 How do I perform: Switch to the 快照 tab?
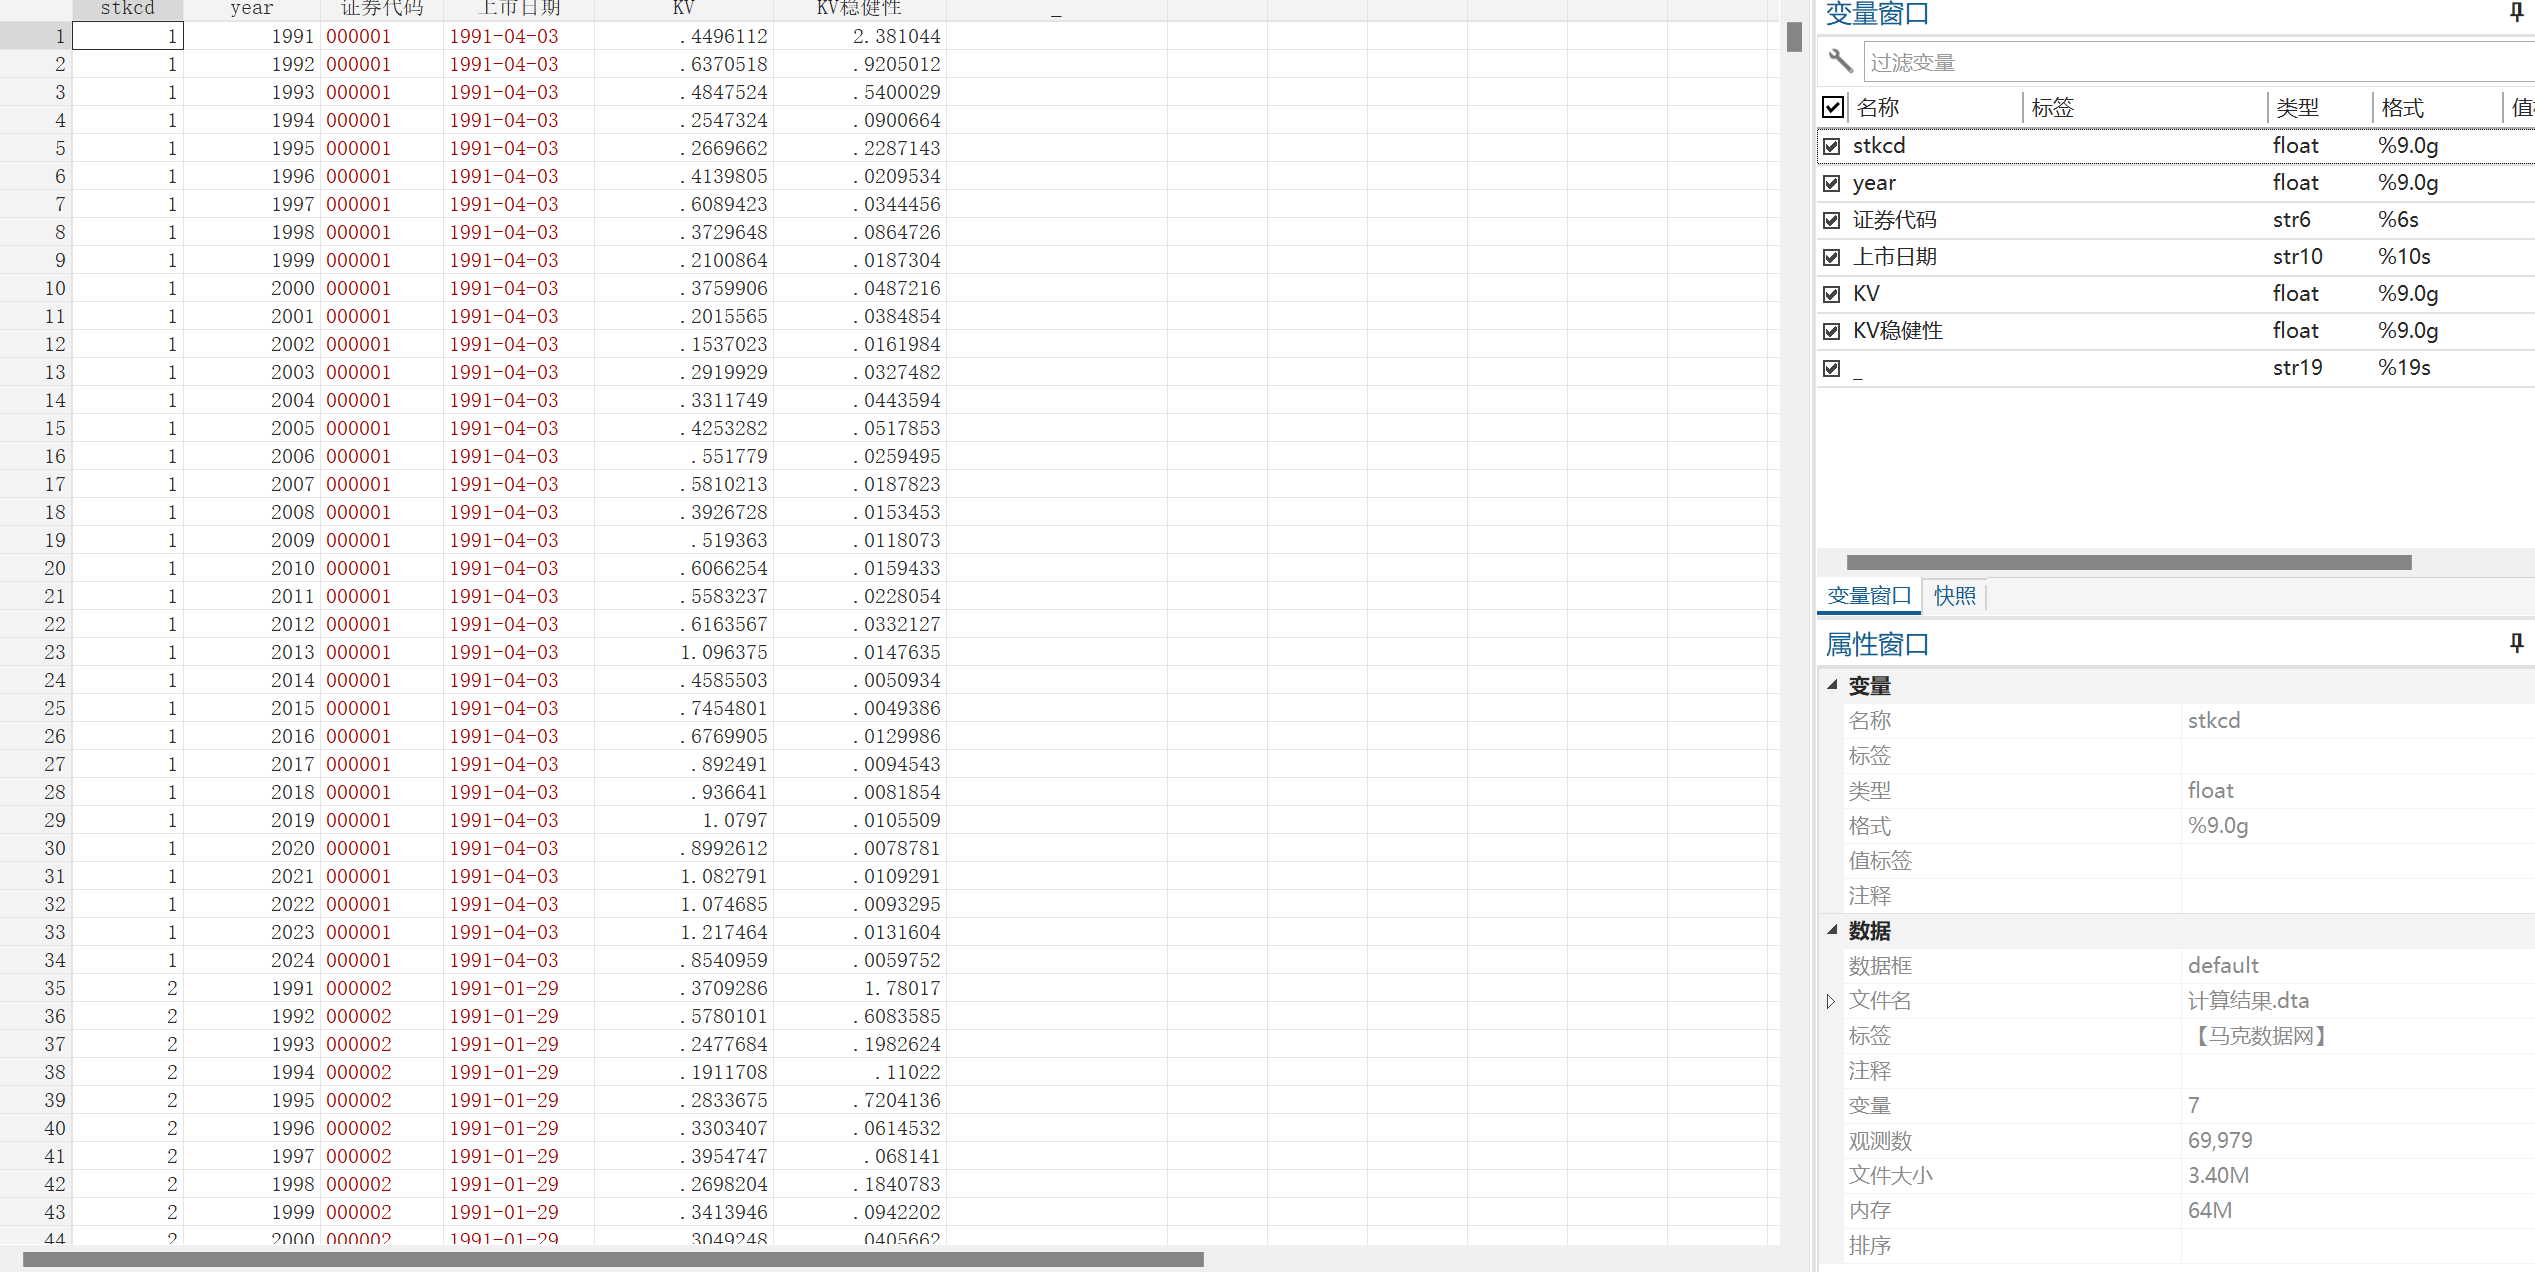[x=1954, y=596]
